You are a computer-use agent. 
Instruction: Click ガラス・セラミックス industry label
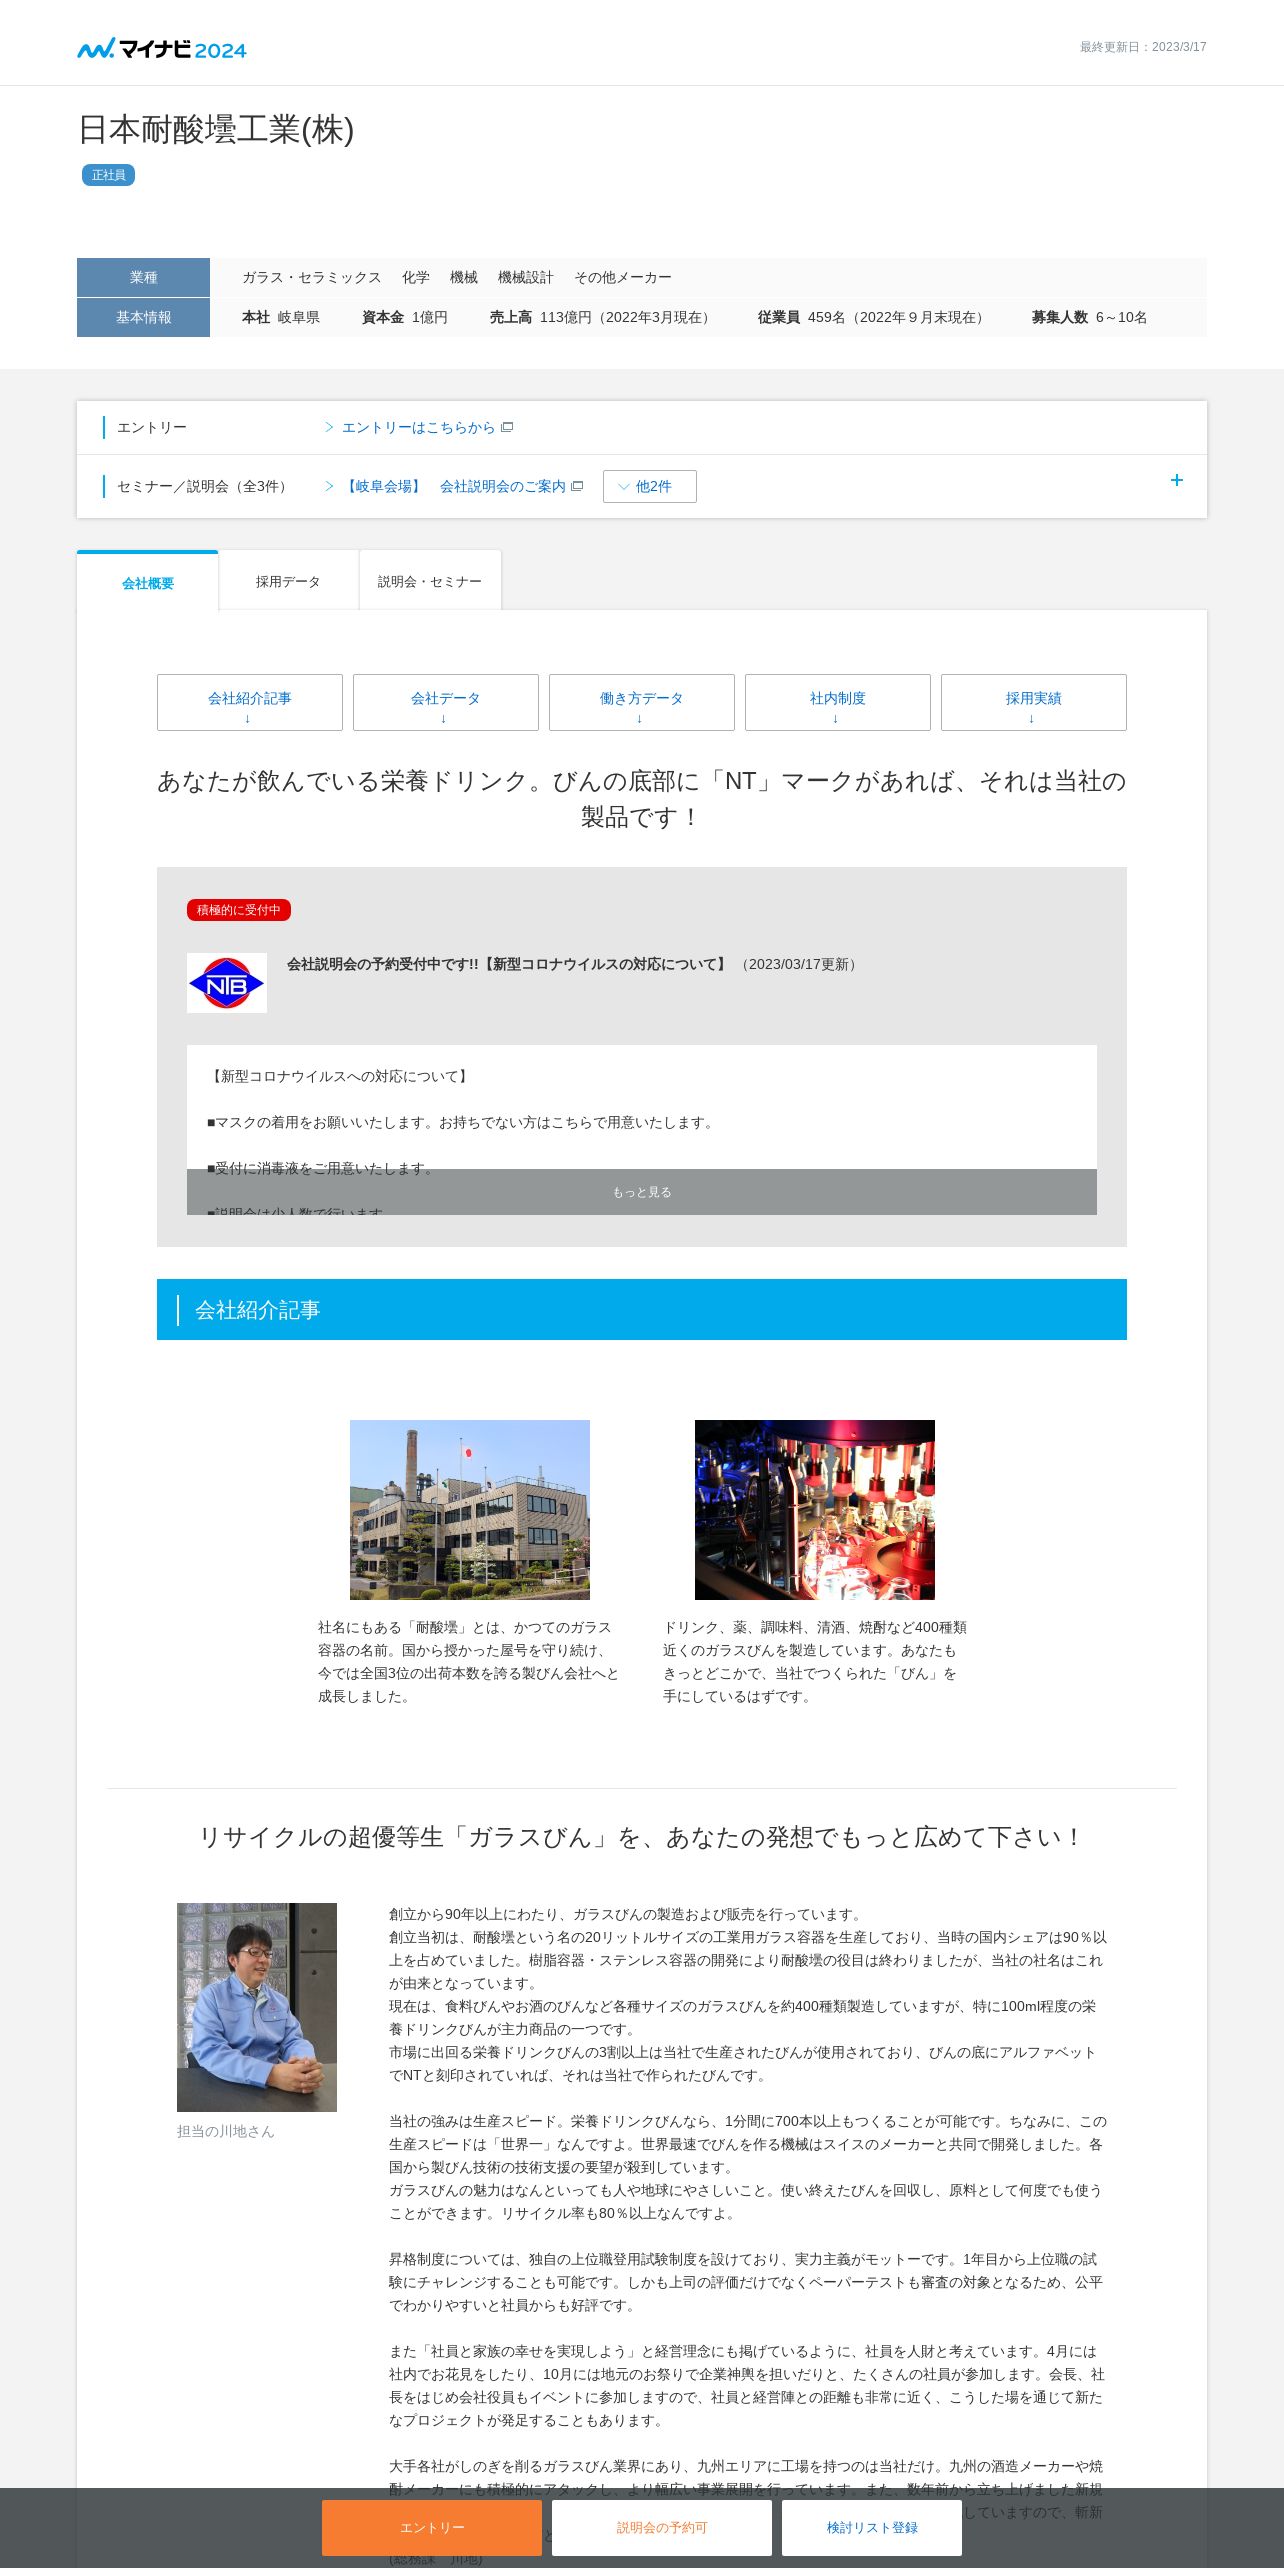[312, 277]
